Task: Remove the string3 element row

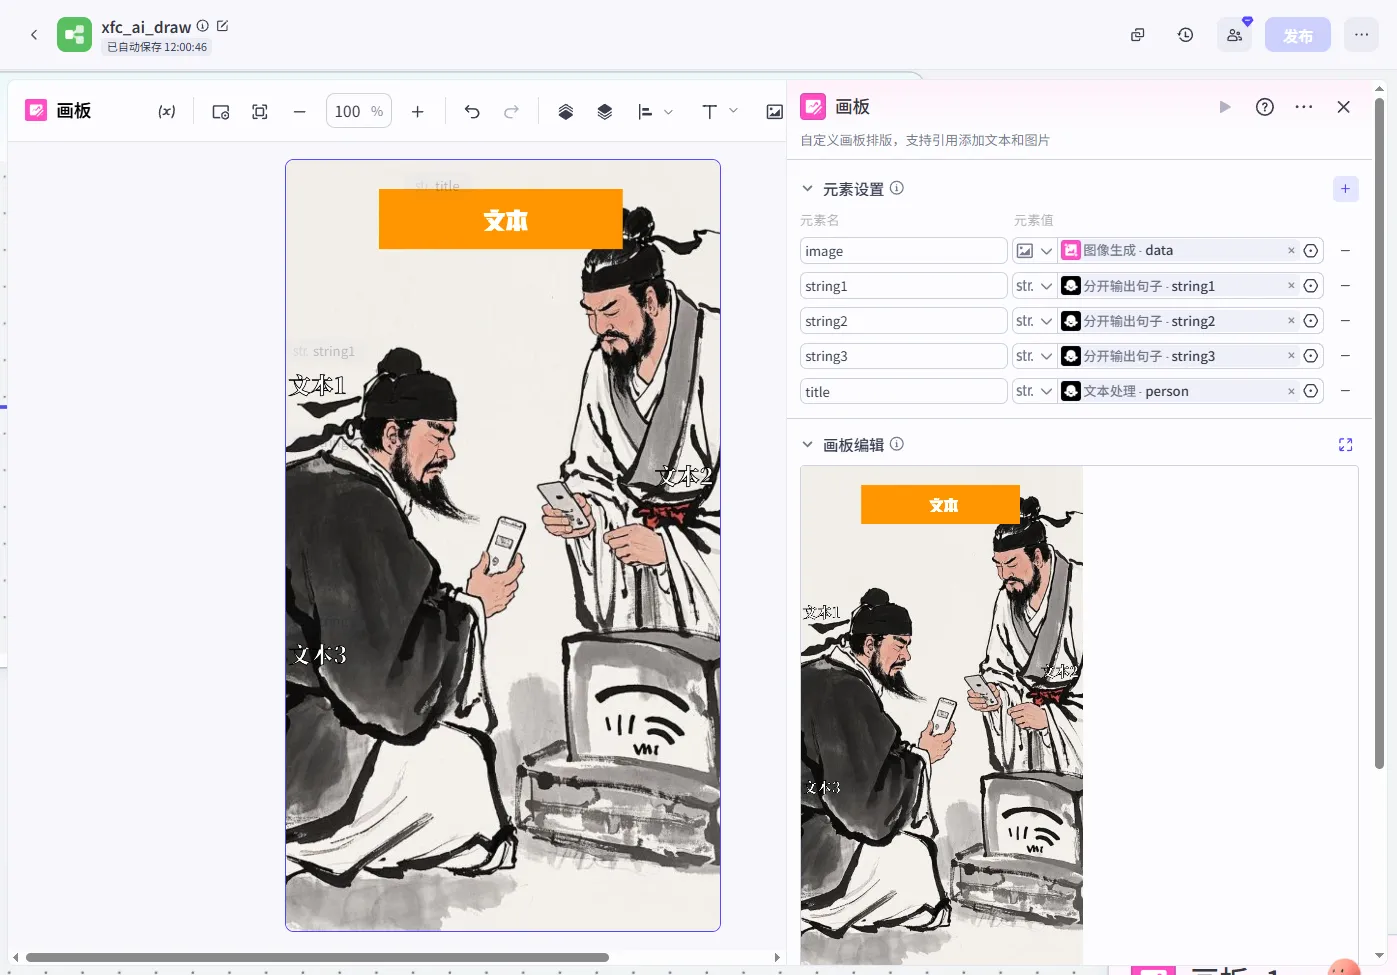Action: coord(1346,356)
